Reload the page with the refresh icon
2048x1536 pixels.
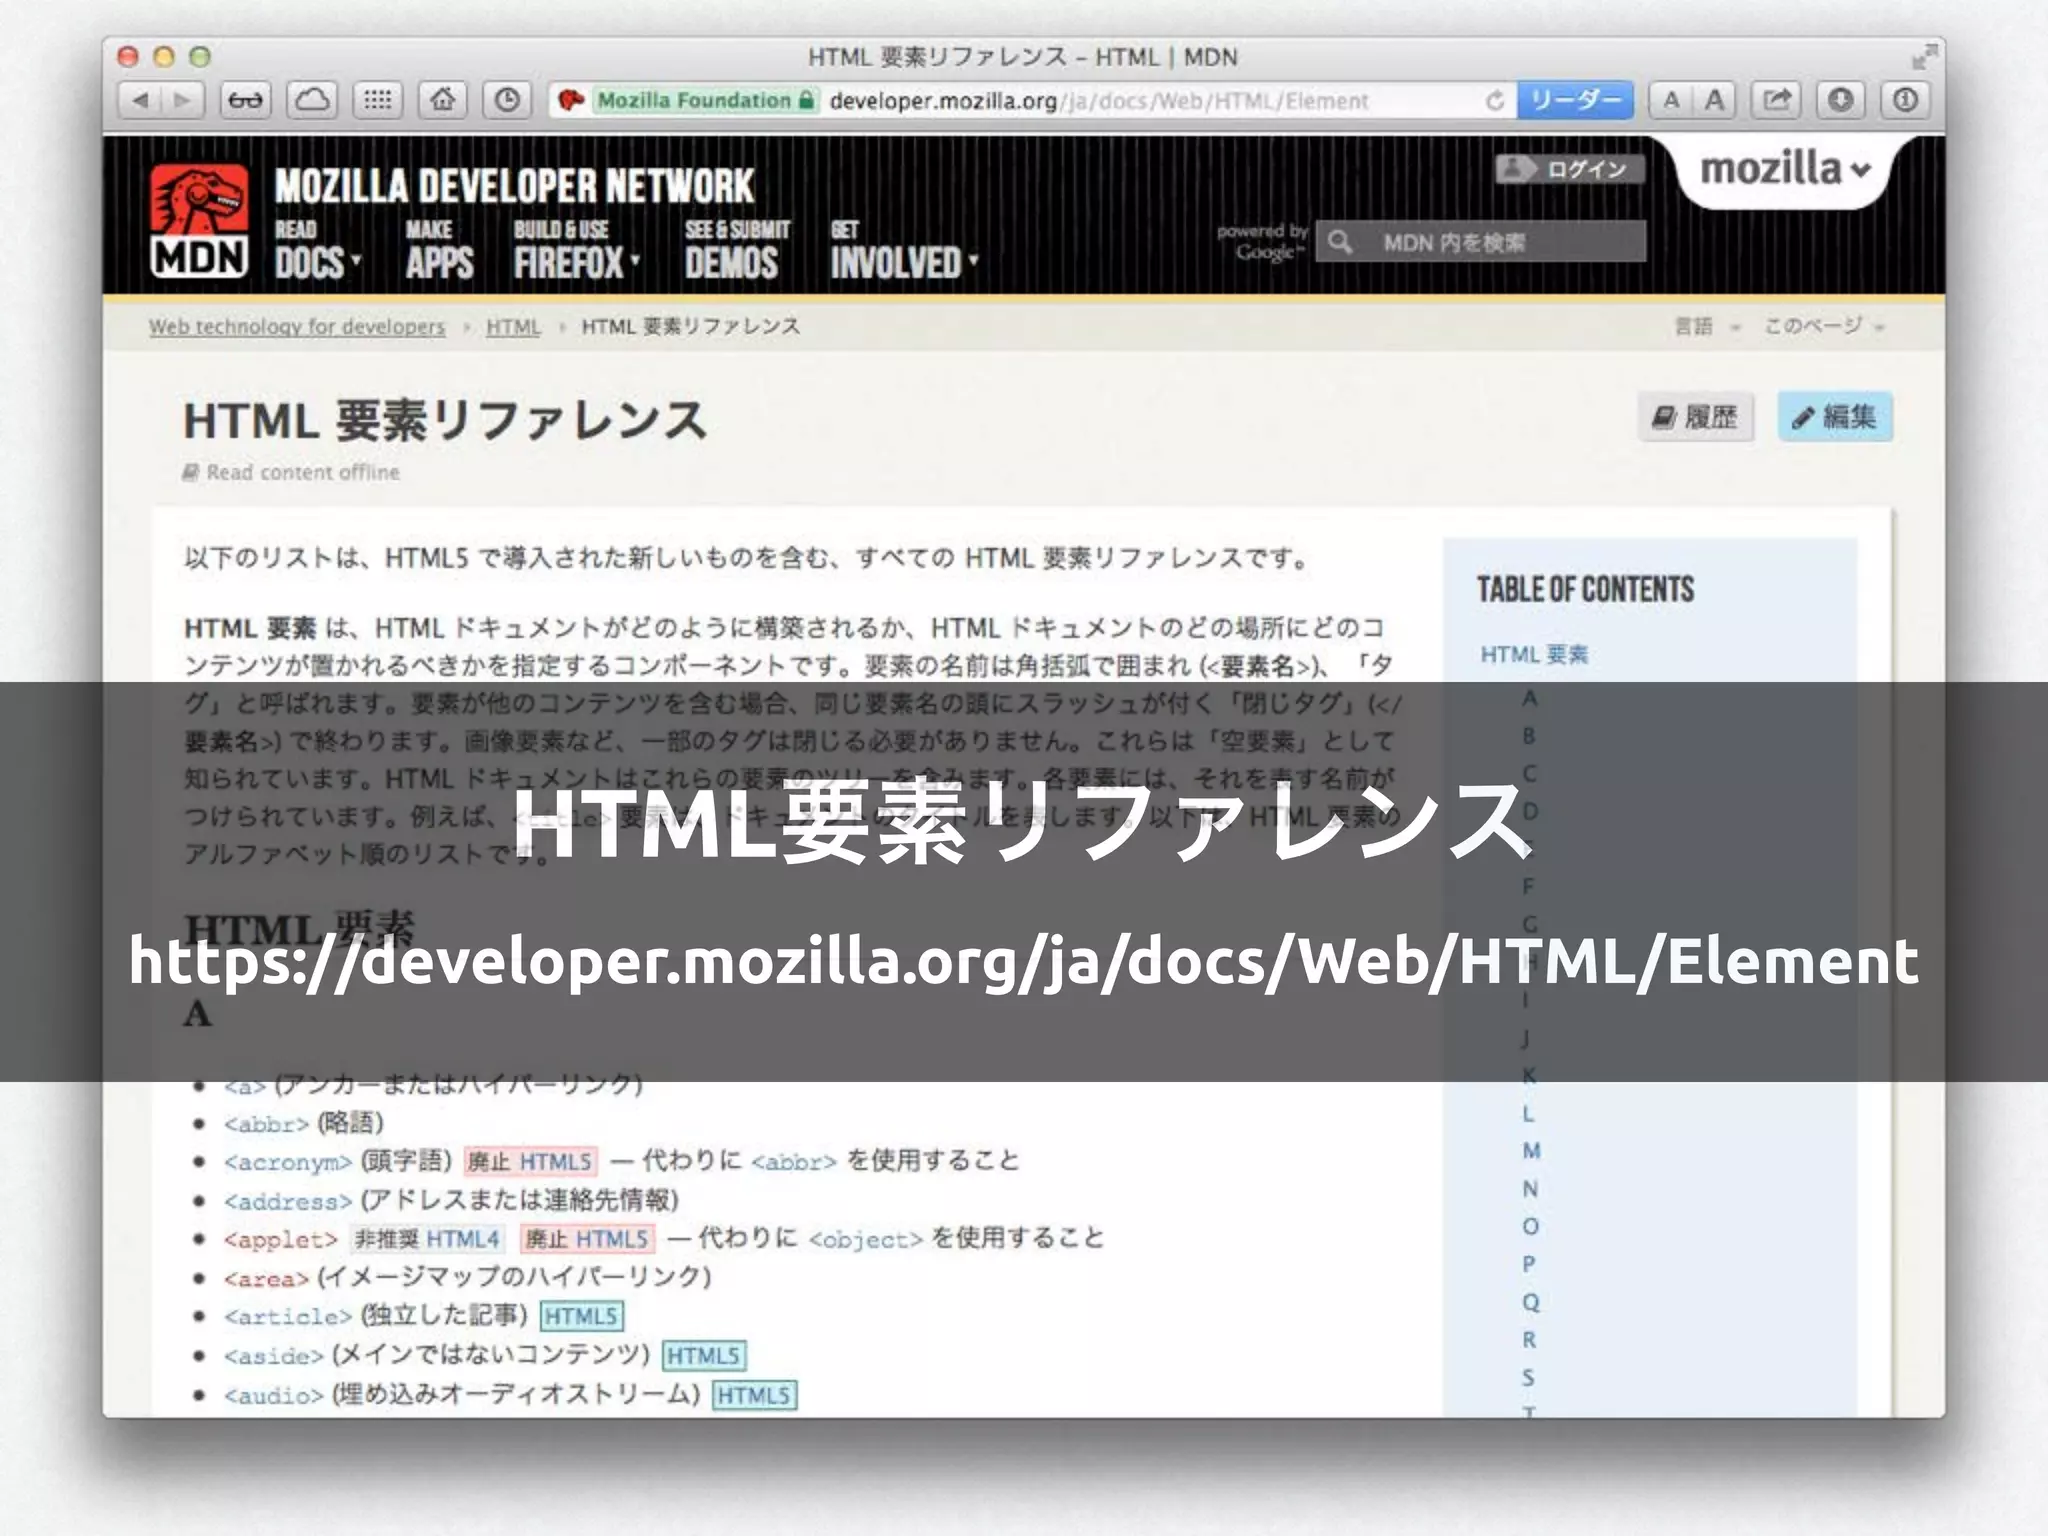(1495, 100)
